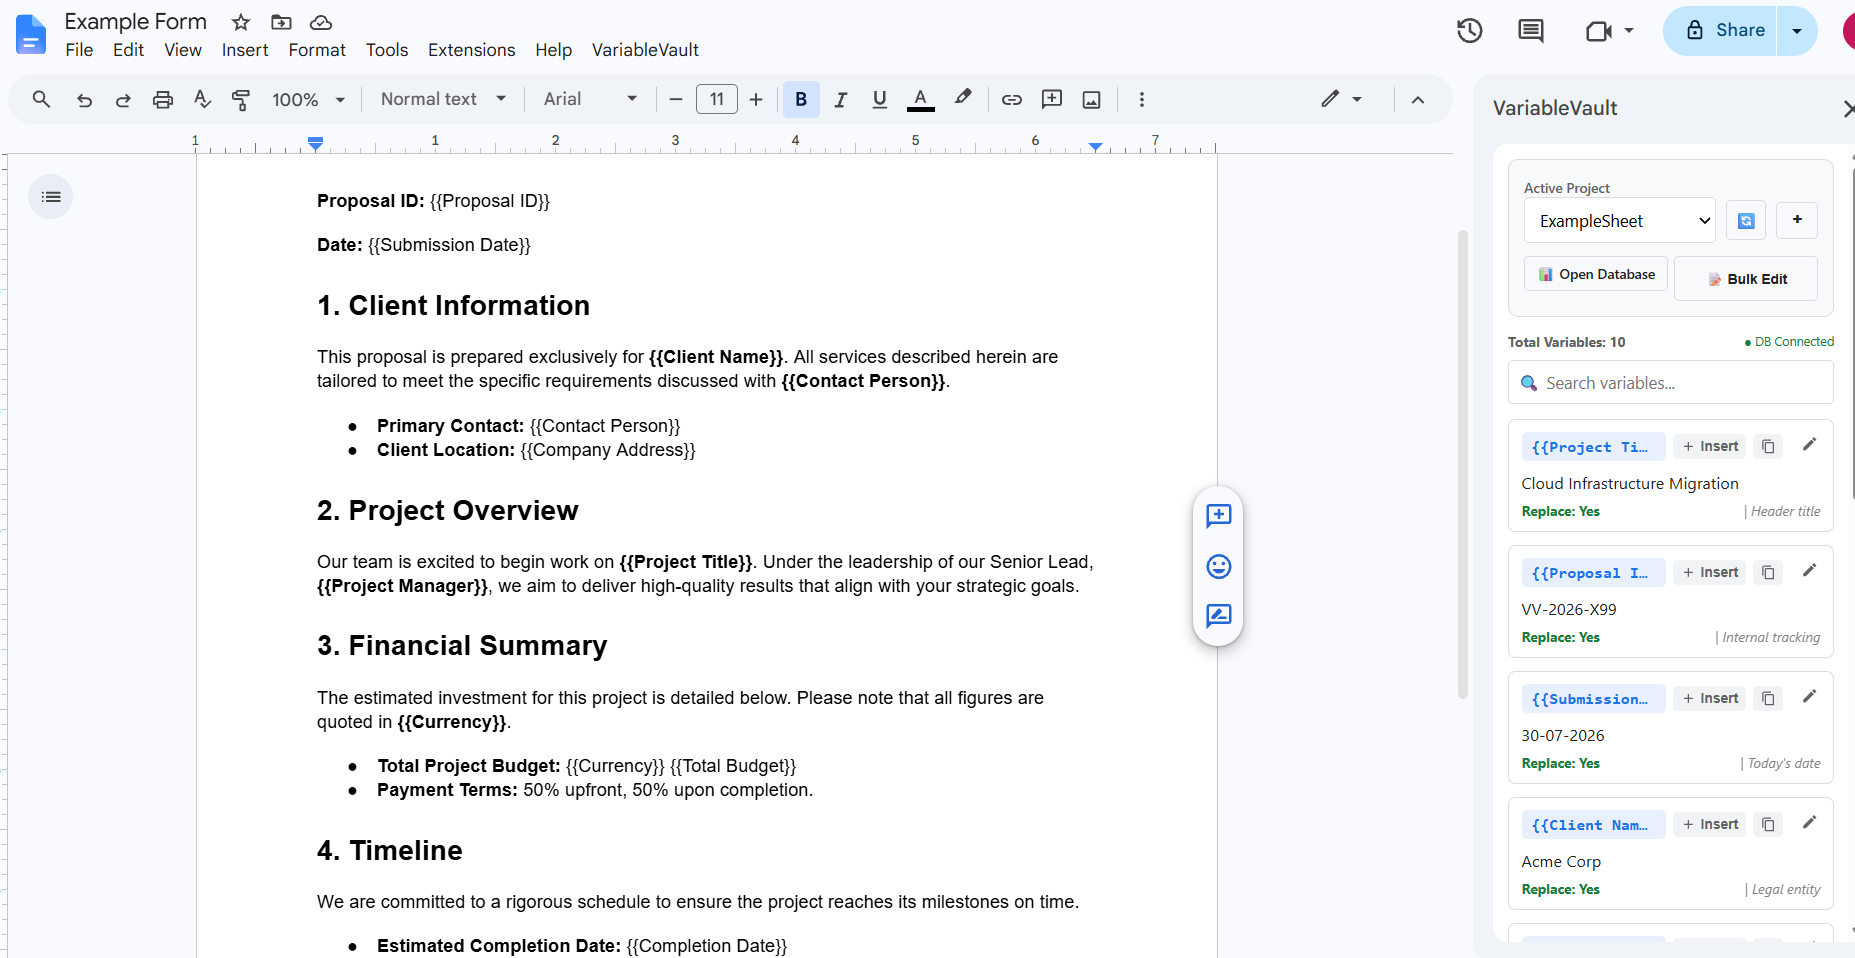Start a video meeting camera icon

click(1599, 31)
